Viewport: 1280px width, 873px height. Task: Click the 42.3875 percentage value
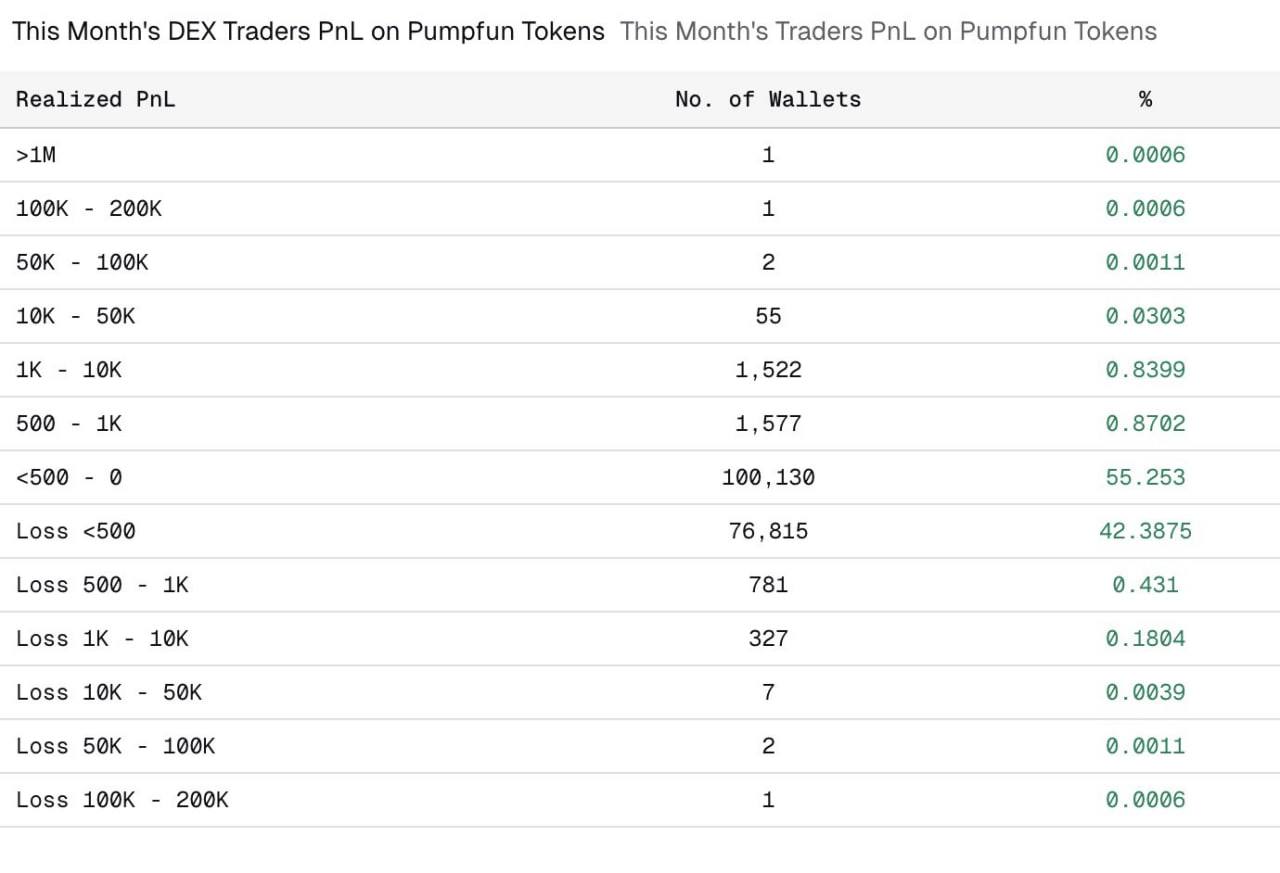(x=1145, y=532)
